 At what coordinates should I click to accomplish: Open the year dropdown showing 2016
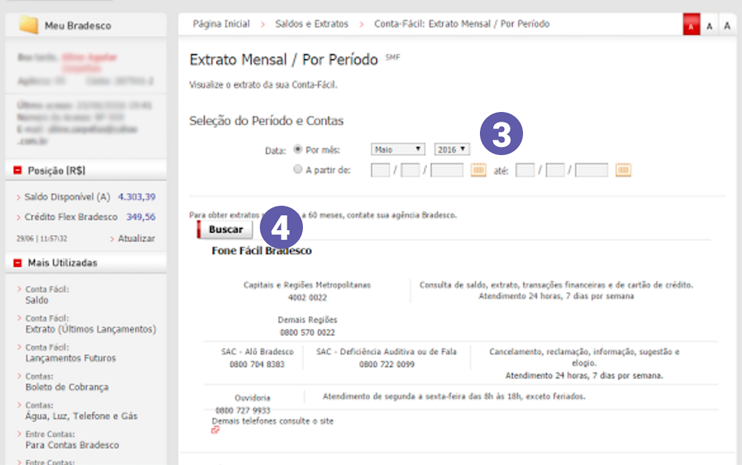click(452, 149)
